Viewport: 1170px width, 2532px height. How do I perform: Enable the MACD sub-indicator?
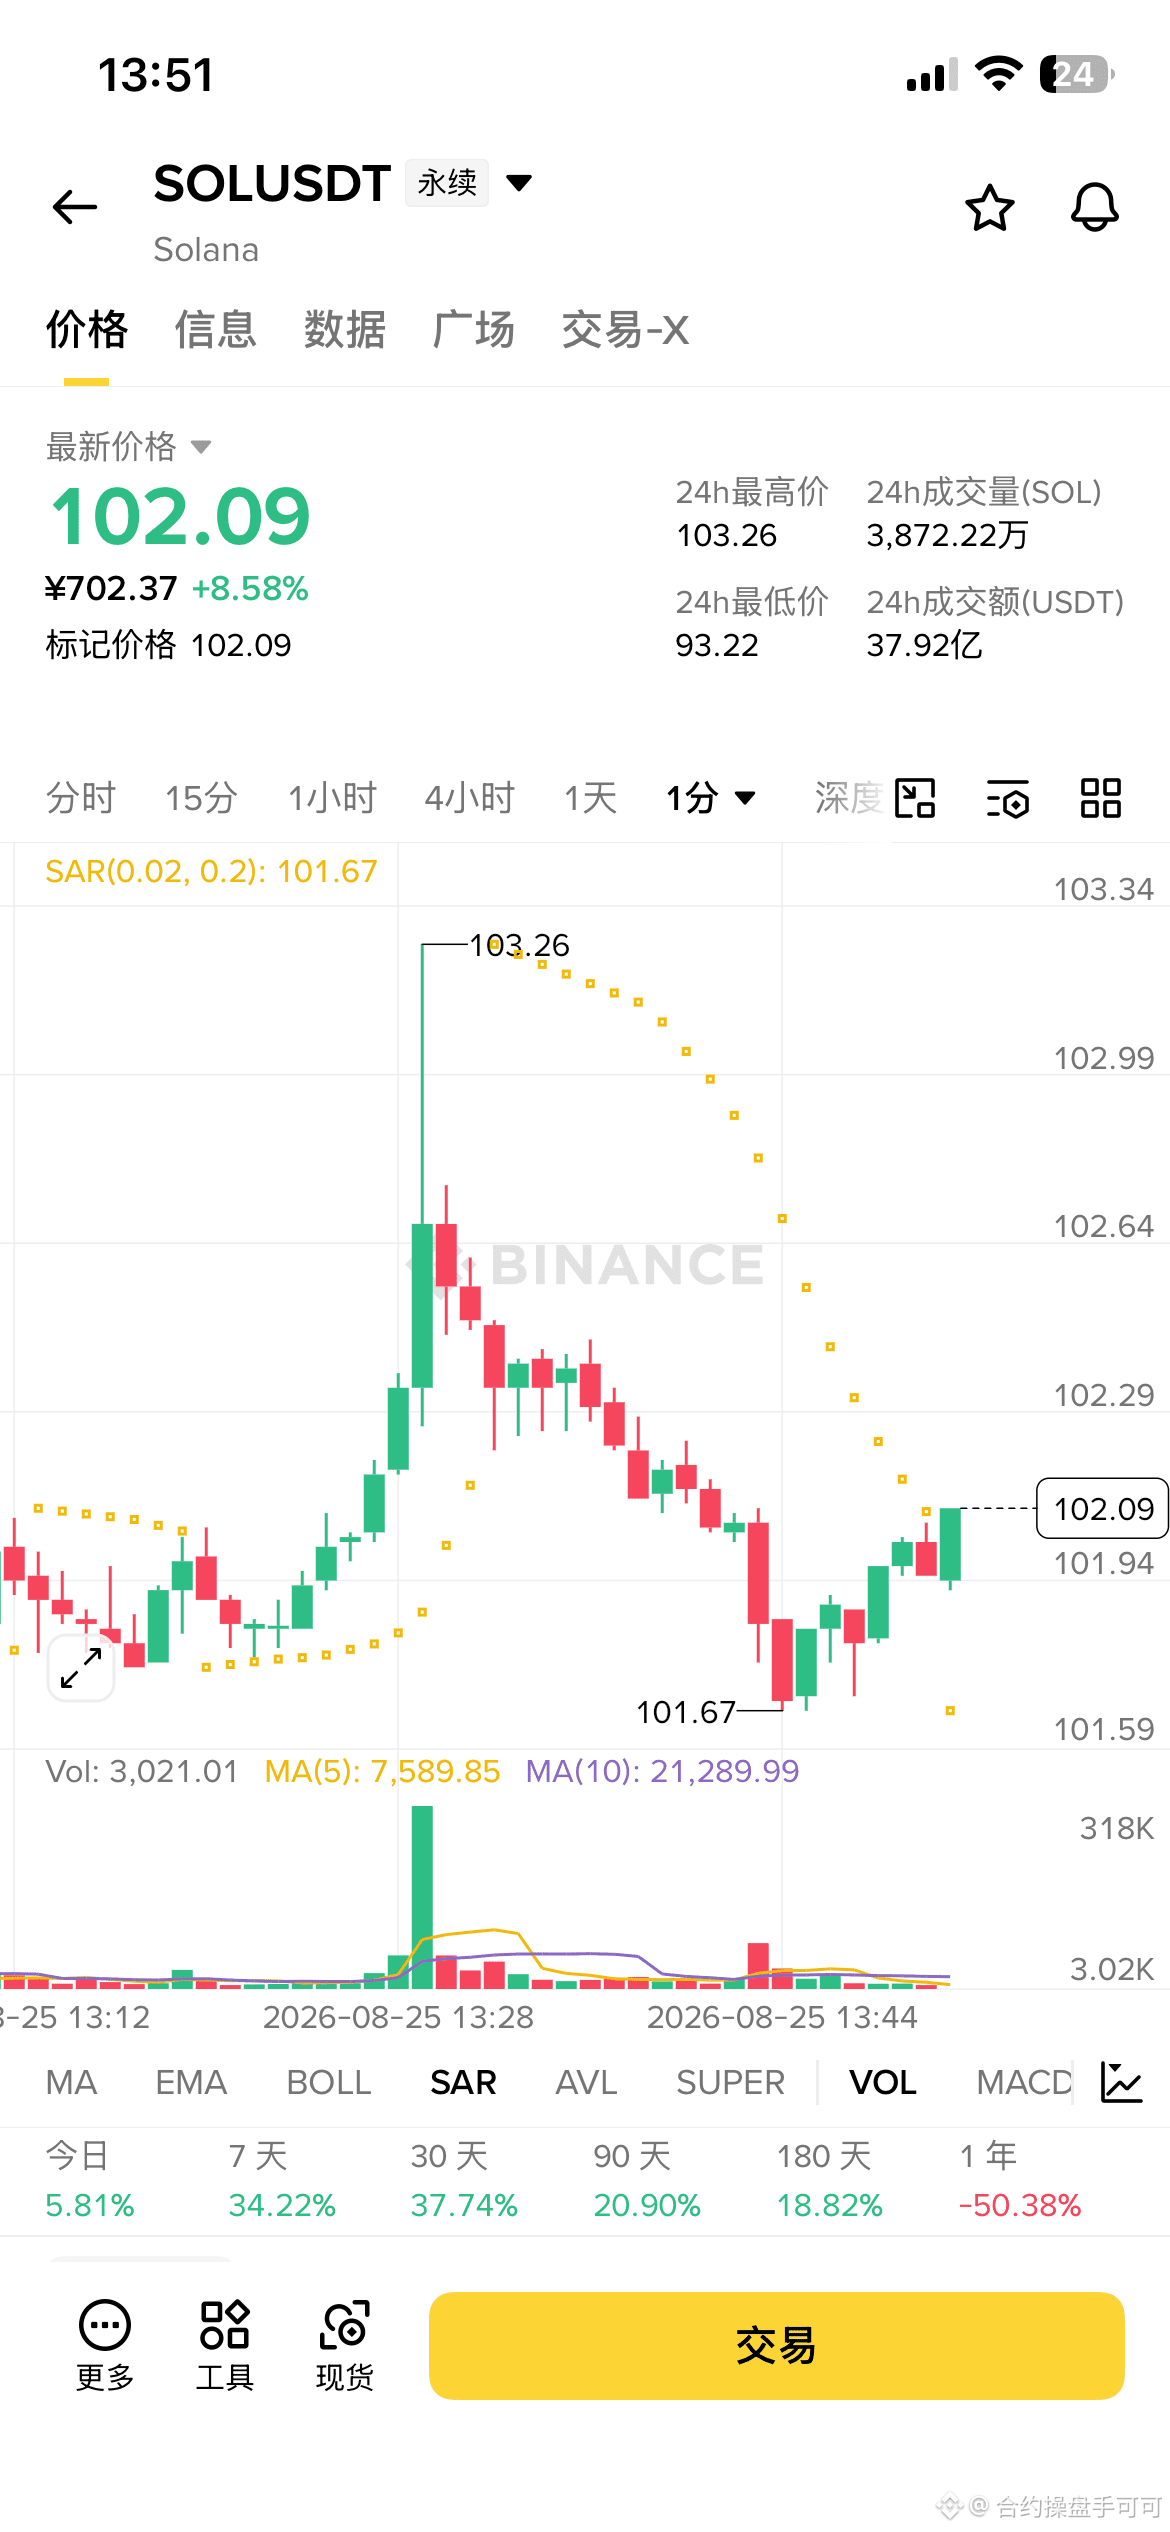(x=1024, y=2082)
